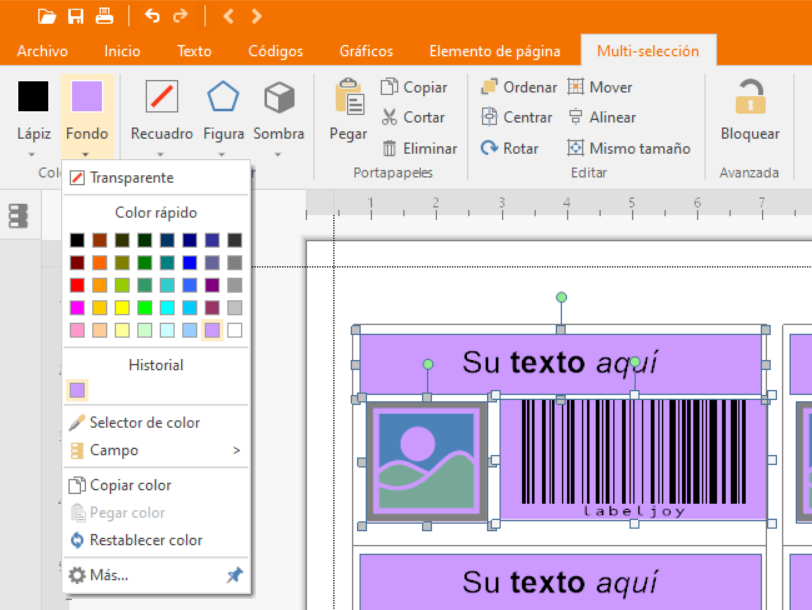Undo the last action
This screenshot has height=610, width=812.
point(152,16)
